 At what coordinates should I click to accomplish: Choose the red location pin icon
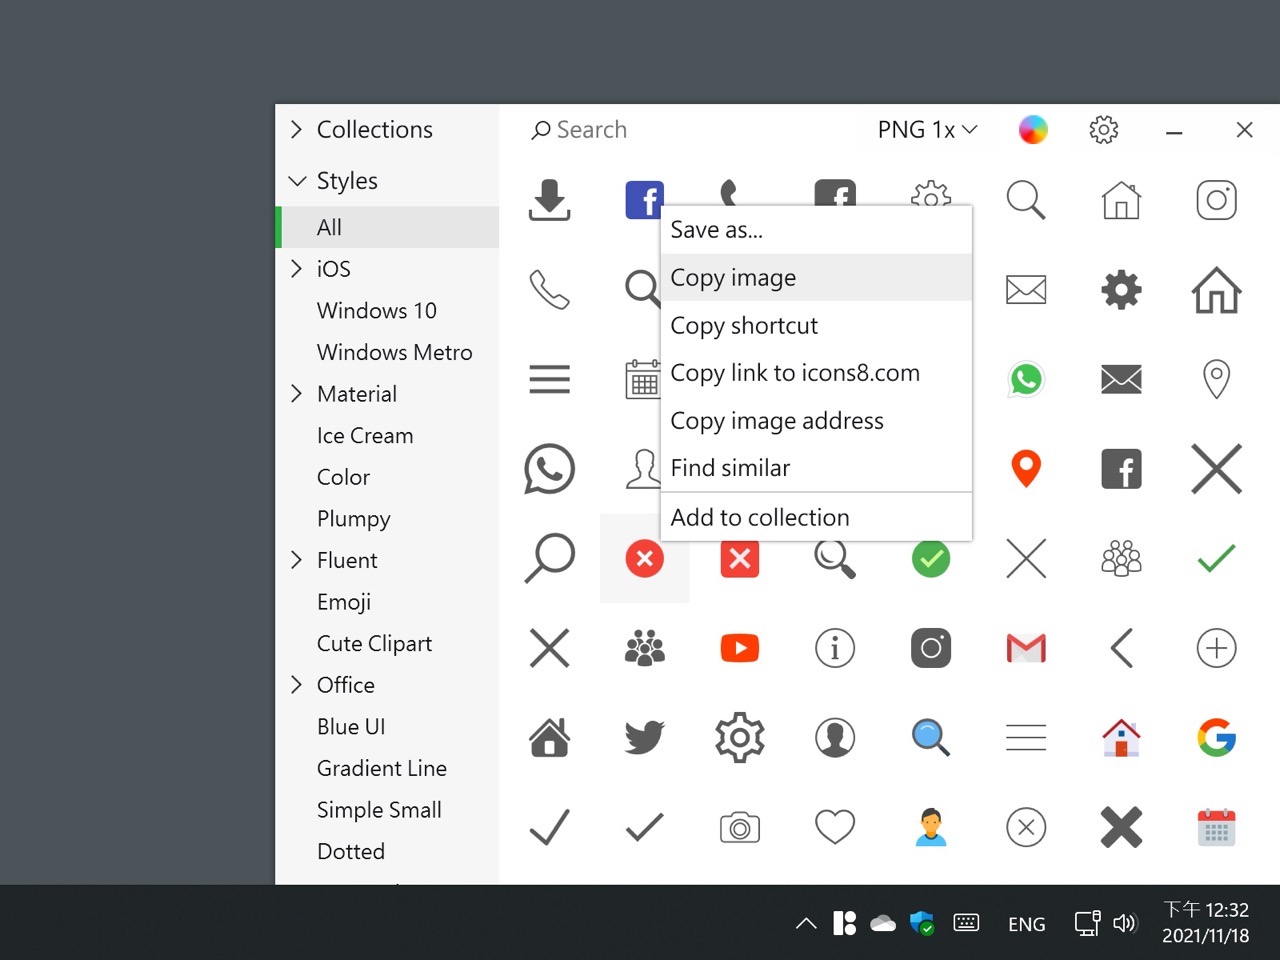(x=1026, y=468)
